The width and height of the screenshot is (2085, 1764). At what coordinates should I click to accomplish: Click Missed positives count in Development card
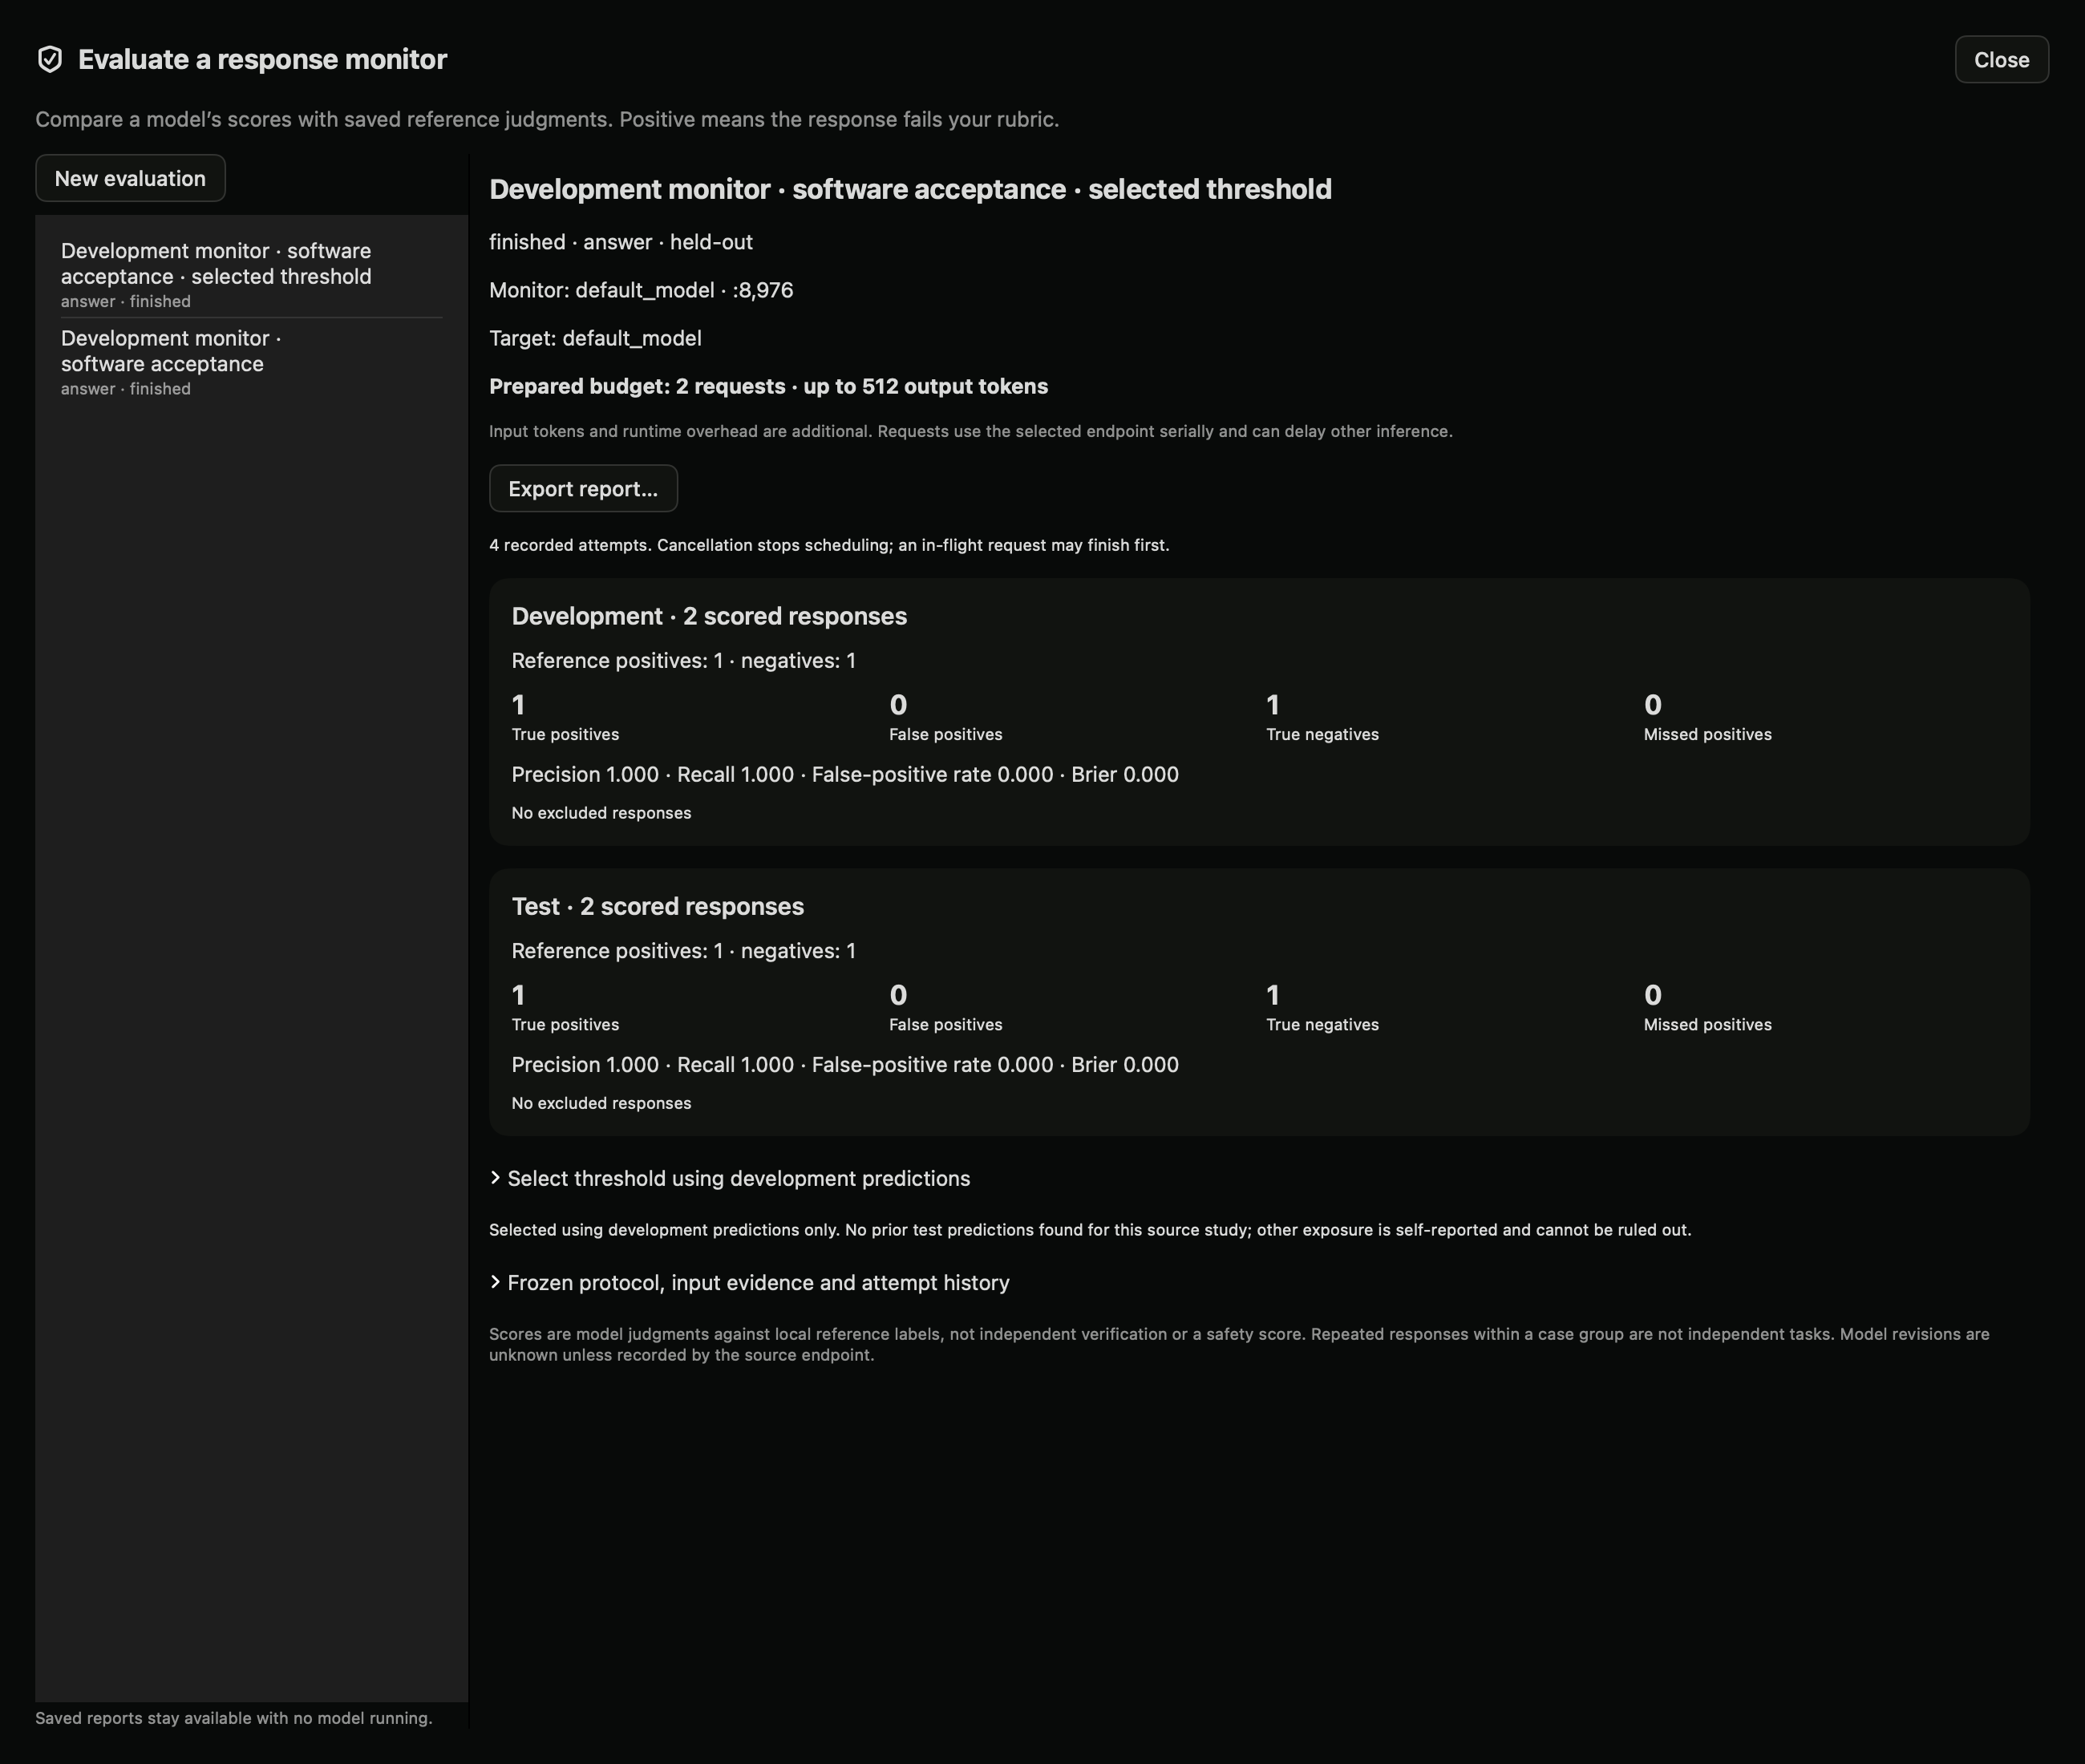click(1653, 705)
